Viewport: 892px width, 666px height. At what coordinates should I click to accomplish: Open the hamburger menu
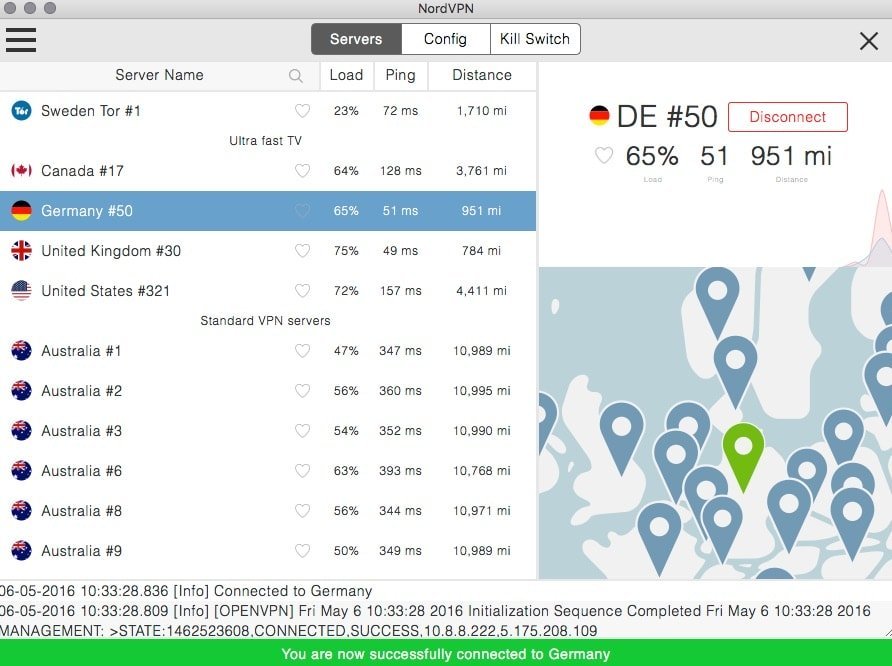(x=21, y=40)
